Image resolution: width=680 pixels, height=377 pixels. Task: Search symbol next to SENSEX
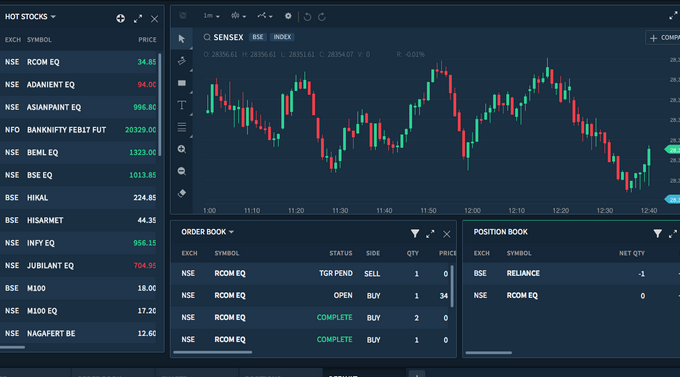[207, 37]
